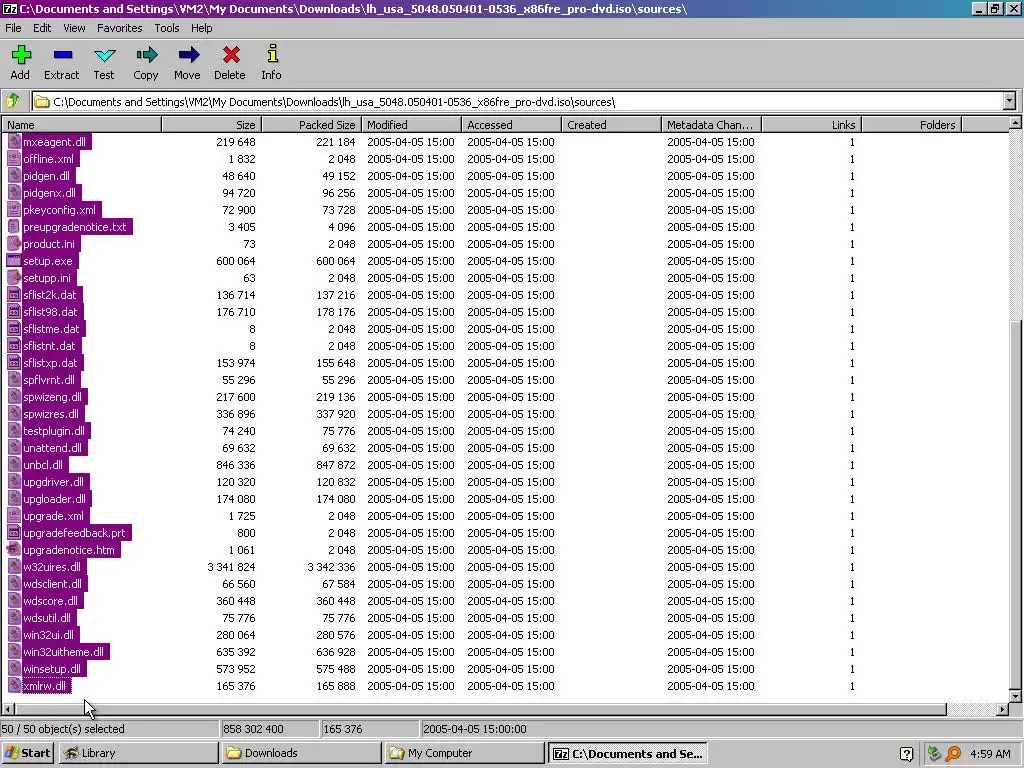Viewport: 1024px width, 768px height.
Task: Click the vertical scrollbar up arrow
Action: coord(1016,123)
